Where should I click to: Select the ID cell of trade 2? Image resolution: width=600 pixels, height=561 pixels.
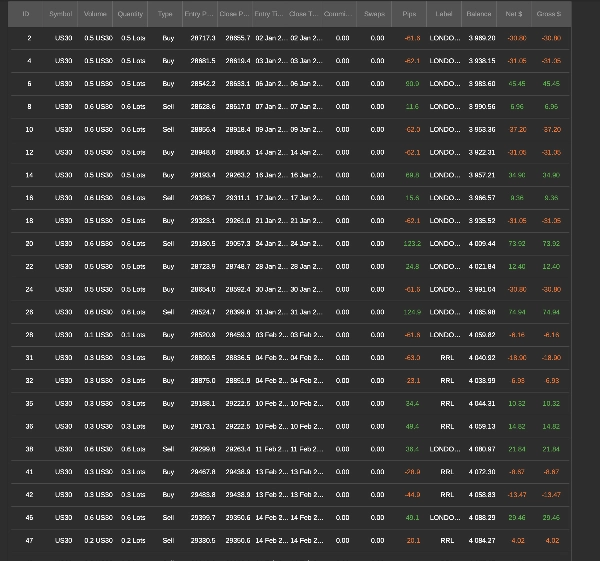[29, 38]
